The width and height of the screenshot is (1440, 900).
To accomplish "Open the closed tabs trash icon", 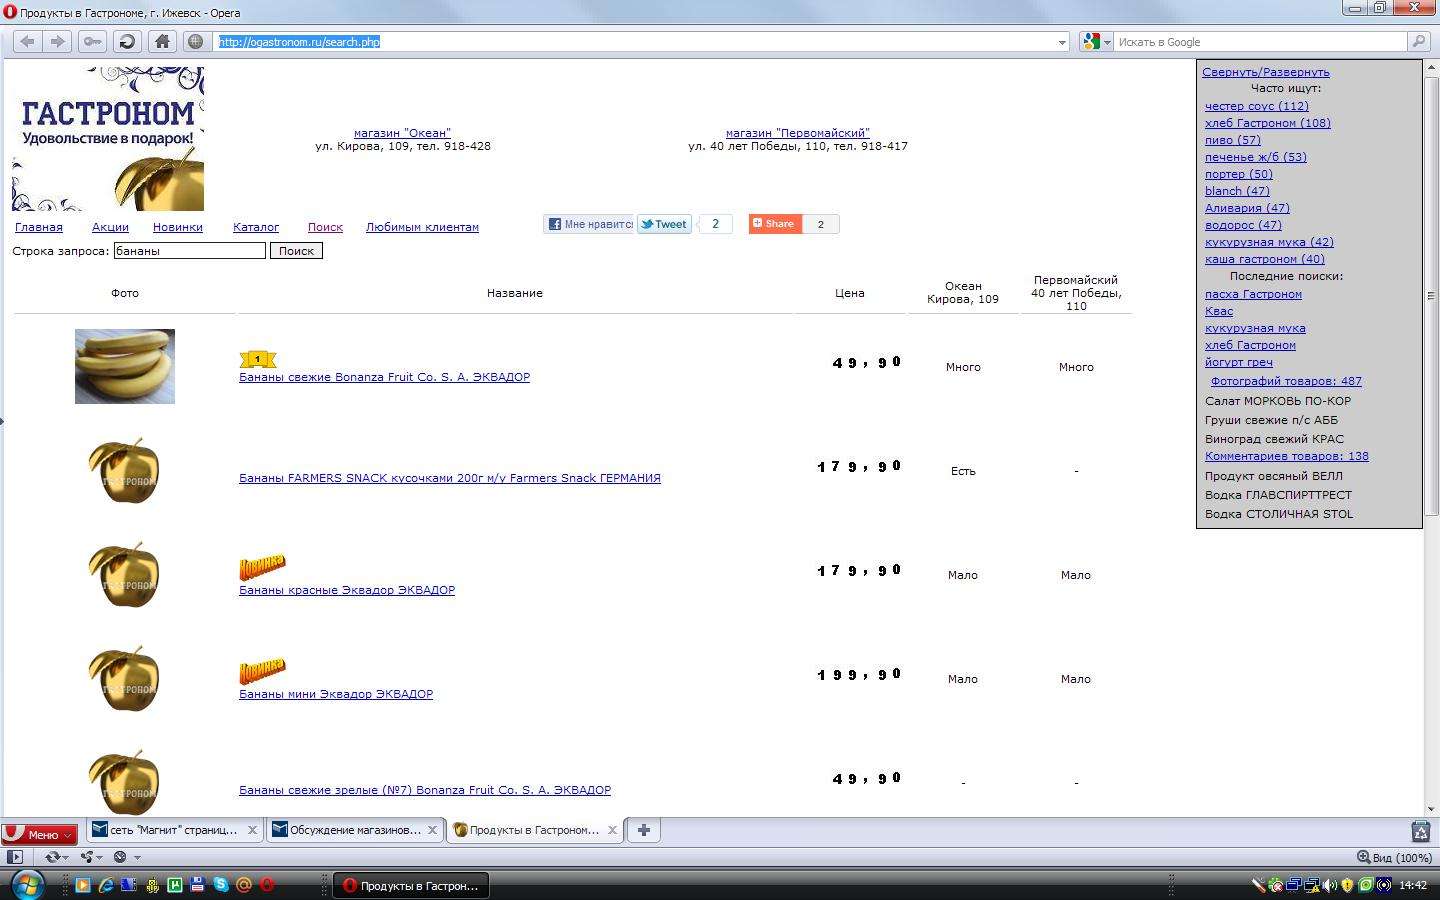I will coord(1420,830).
